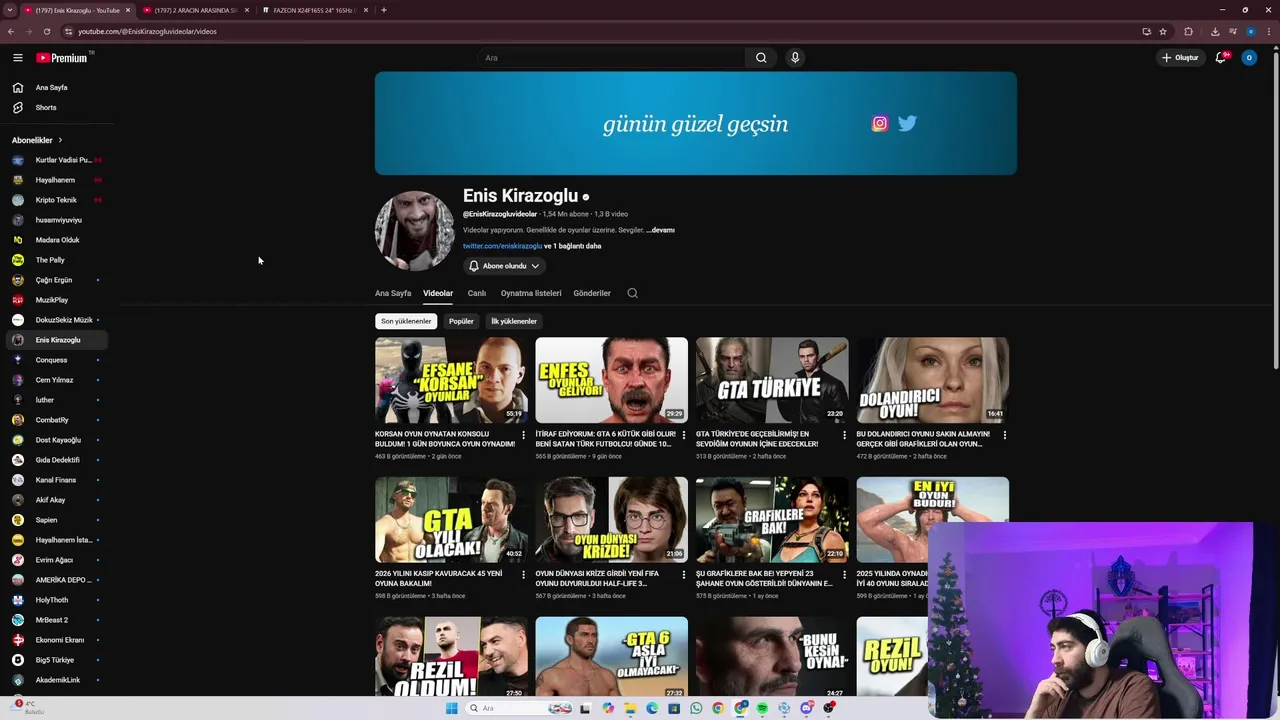The width and height of the screenshot is (1280, 720).
Task: Expand the Abonelikler section chevron
Action: [x=60, y=140]
